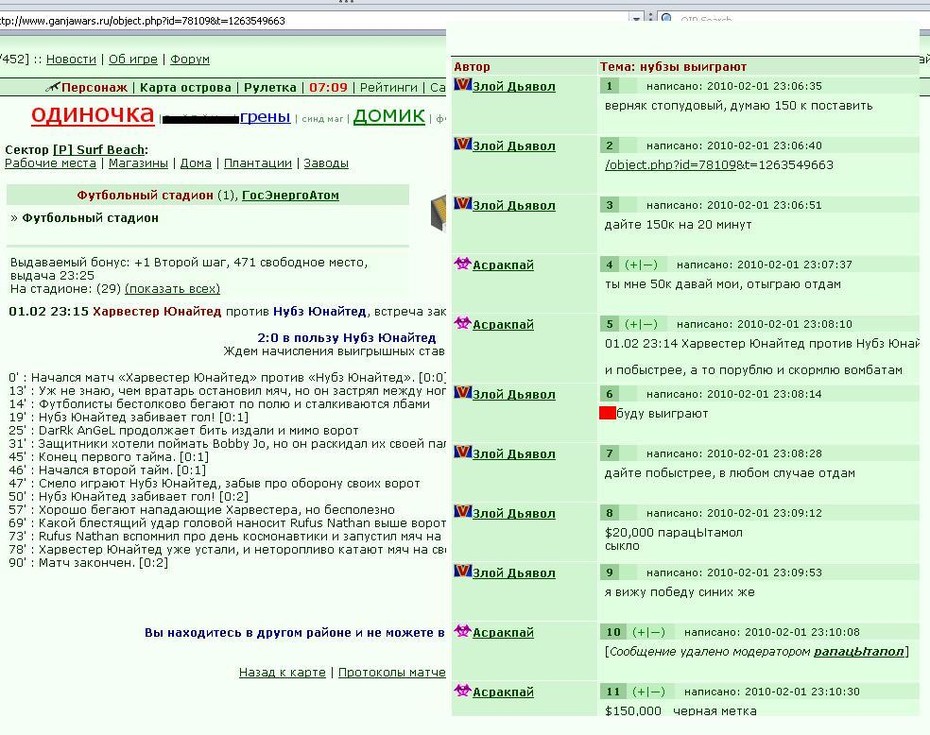930x735 pixels.
Task: Click the stadium building picture
Action: [x=438, y=212]
